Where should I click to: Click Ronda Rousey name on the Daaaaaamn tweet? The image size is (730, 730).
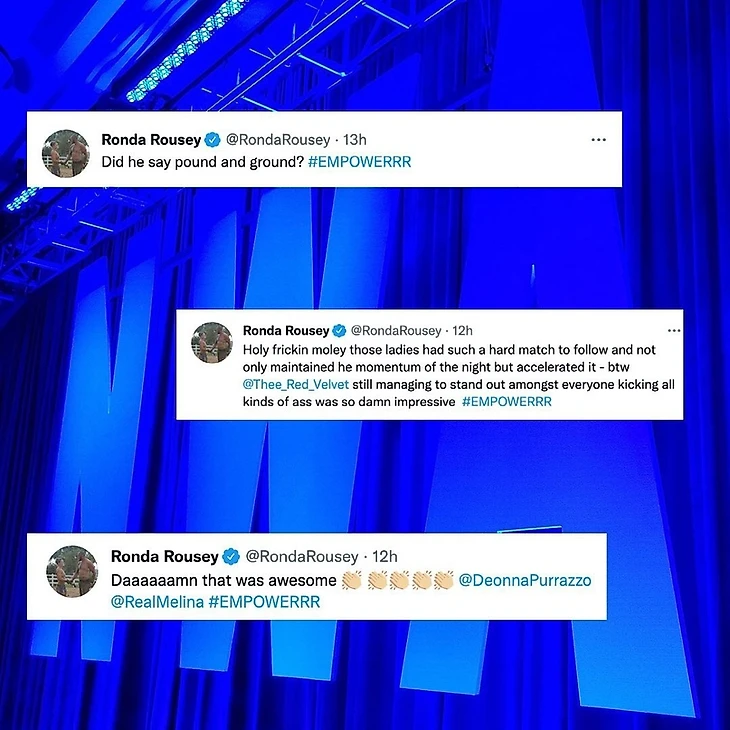pyautogui.click(x=165, y=556)
